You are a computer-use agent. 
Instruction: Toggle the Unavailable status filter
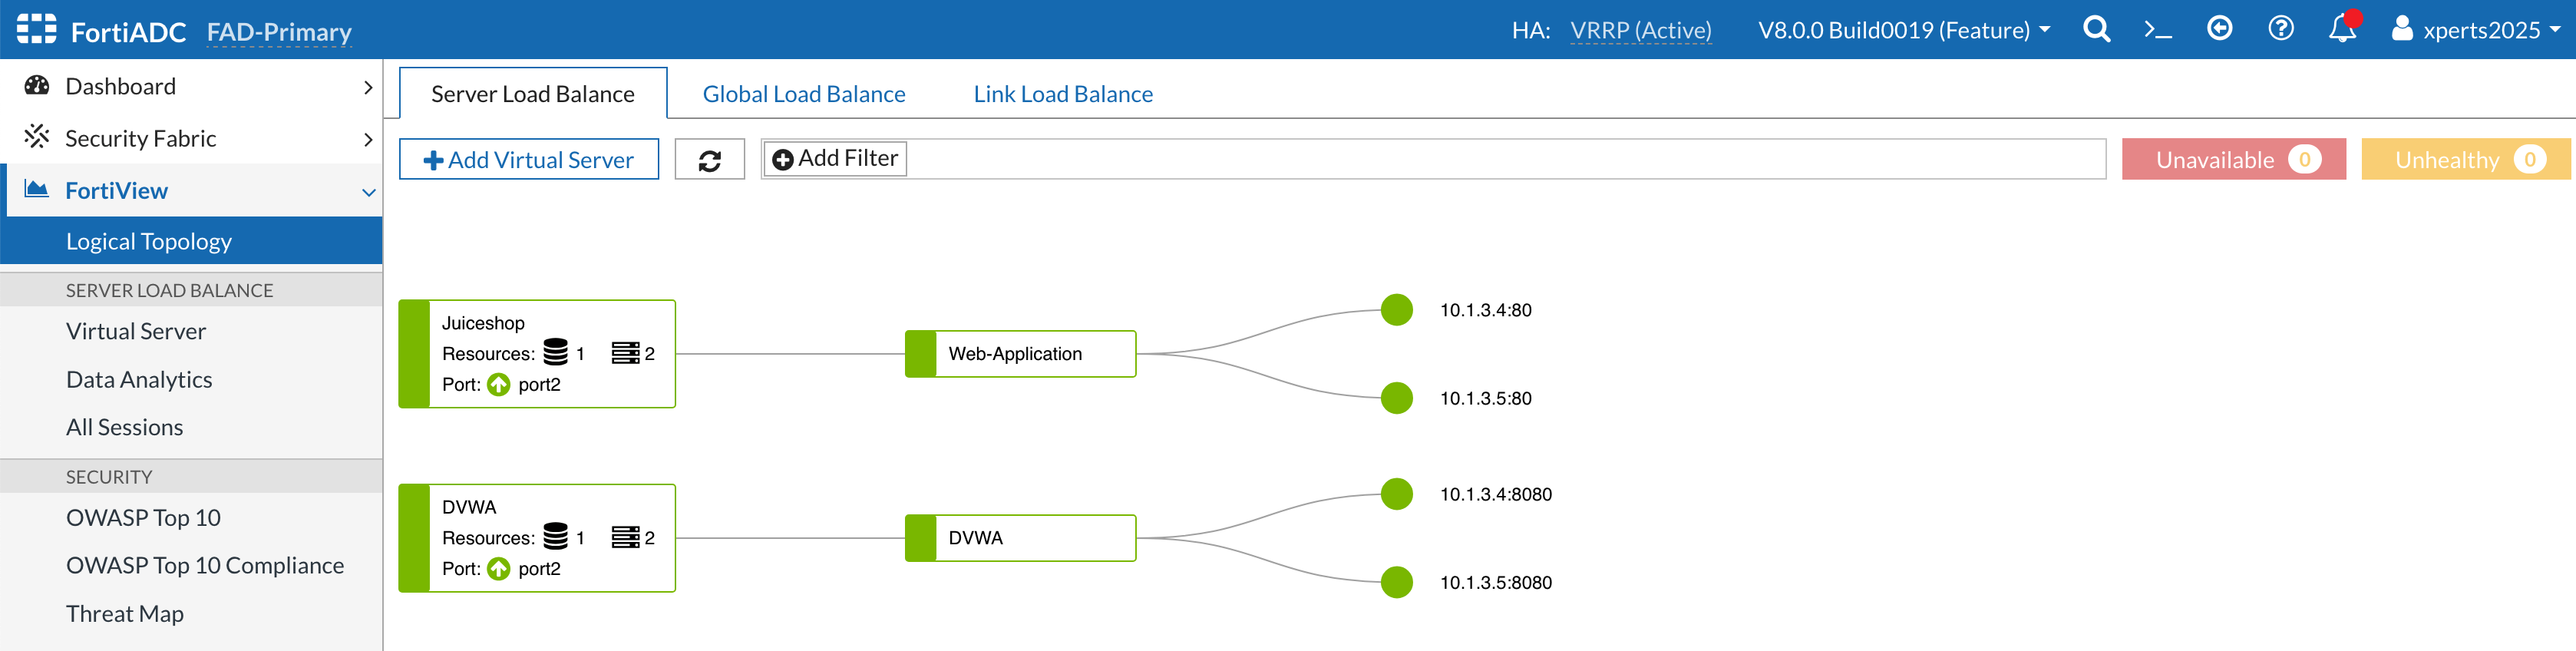point(2233,160)
